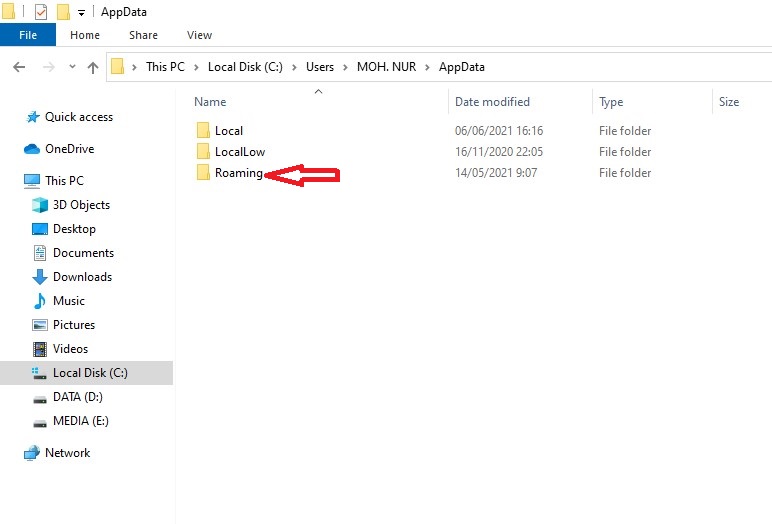Open MEDIA (E:) drive in sidebar

coord(81,421)
